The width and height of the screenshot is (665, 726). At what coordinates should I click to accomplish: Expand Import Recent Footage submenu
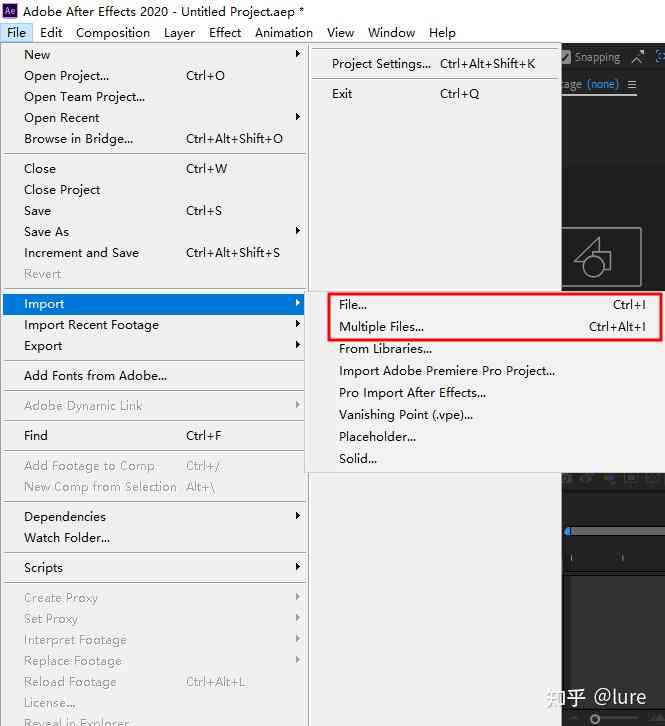(x=154, y=325)
